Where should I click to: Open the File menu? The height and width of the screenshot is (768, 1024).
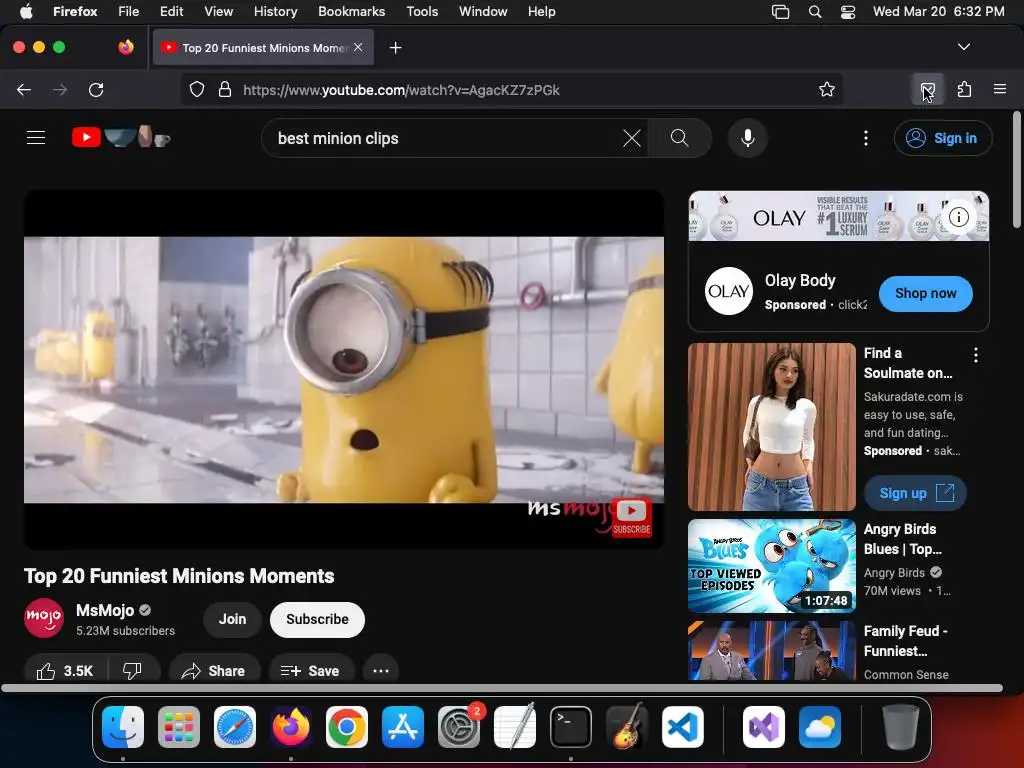[129, 12]
